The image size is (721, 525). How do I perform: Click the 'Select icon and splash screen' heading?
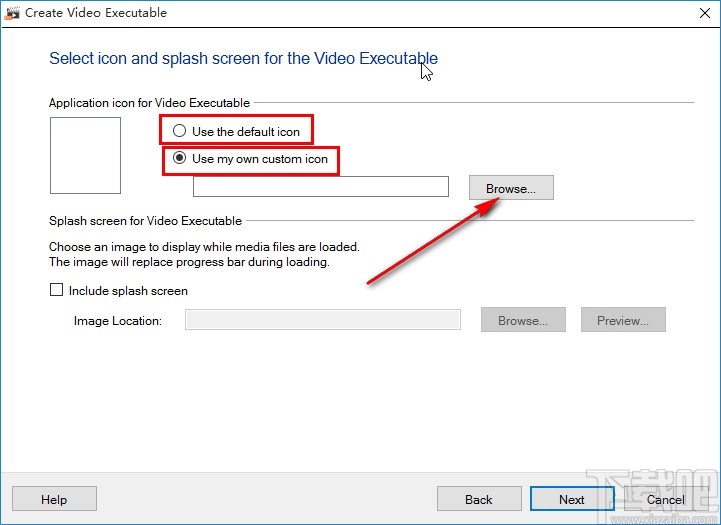[x=243, y=58]
